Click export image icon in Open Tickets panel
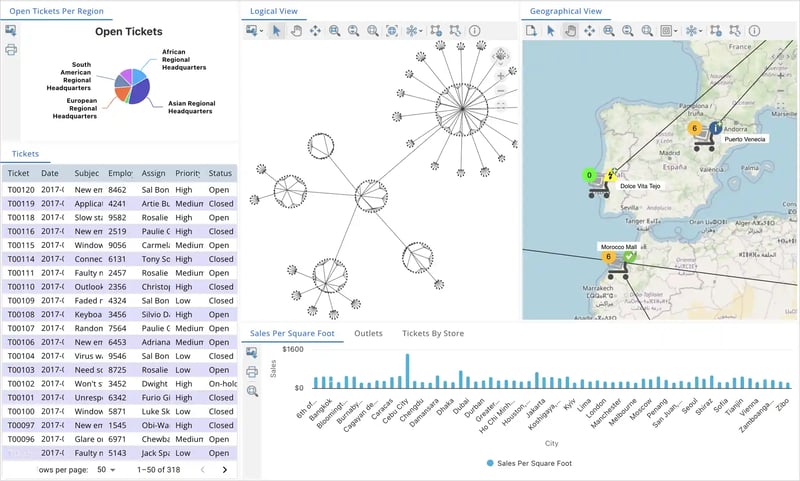This screenshot has height=481, width=800. click(x=11, y=31)
